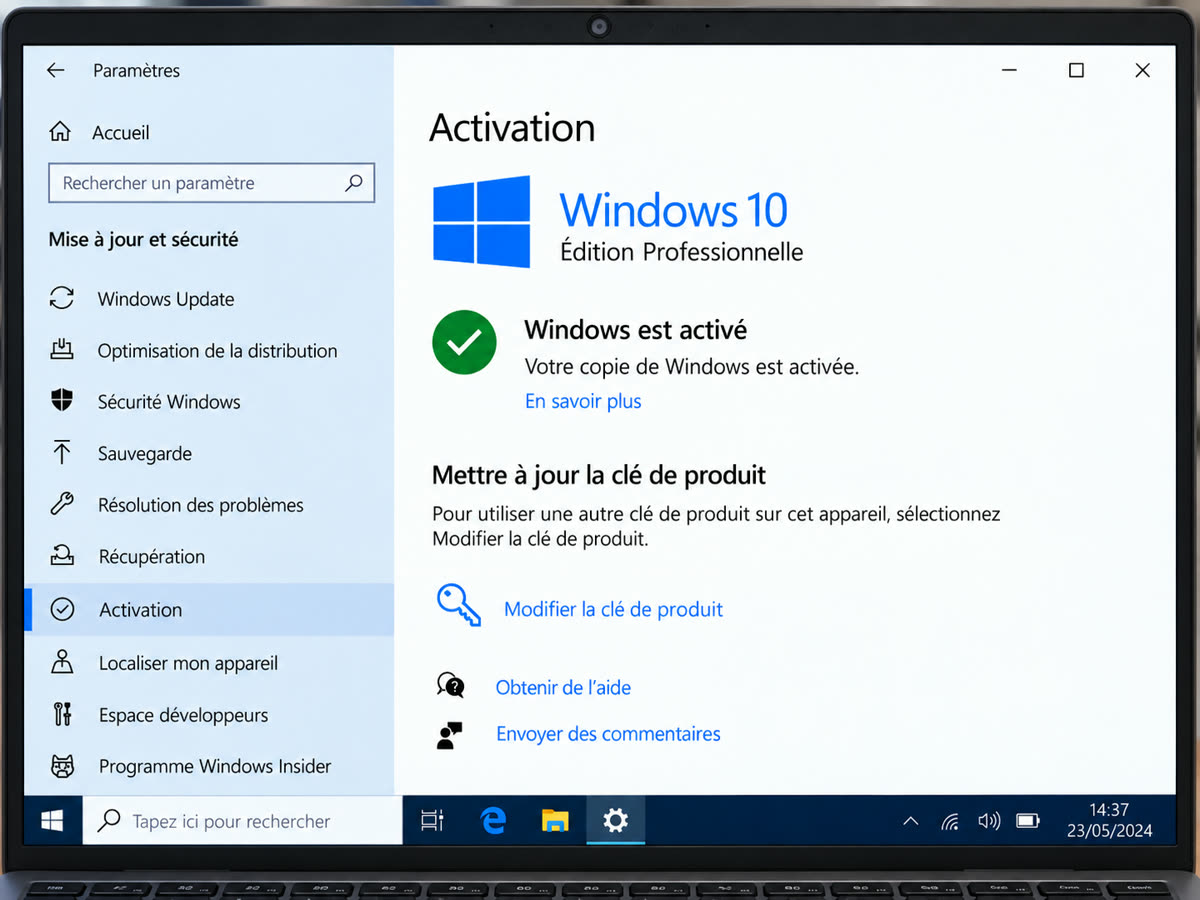The image size is (1200, 900).
Task: Open Obtenir de l'aide
Action: pyautogui.click(x=563, y=687)
